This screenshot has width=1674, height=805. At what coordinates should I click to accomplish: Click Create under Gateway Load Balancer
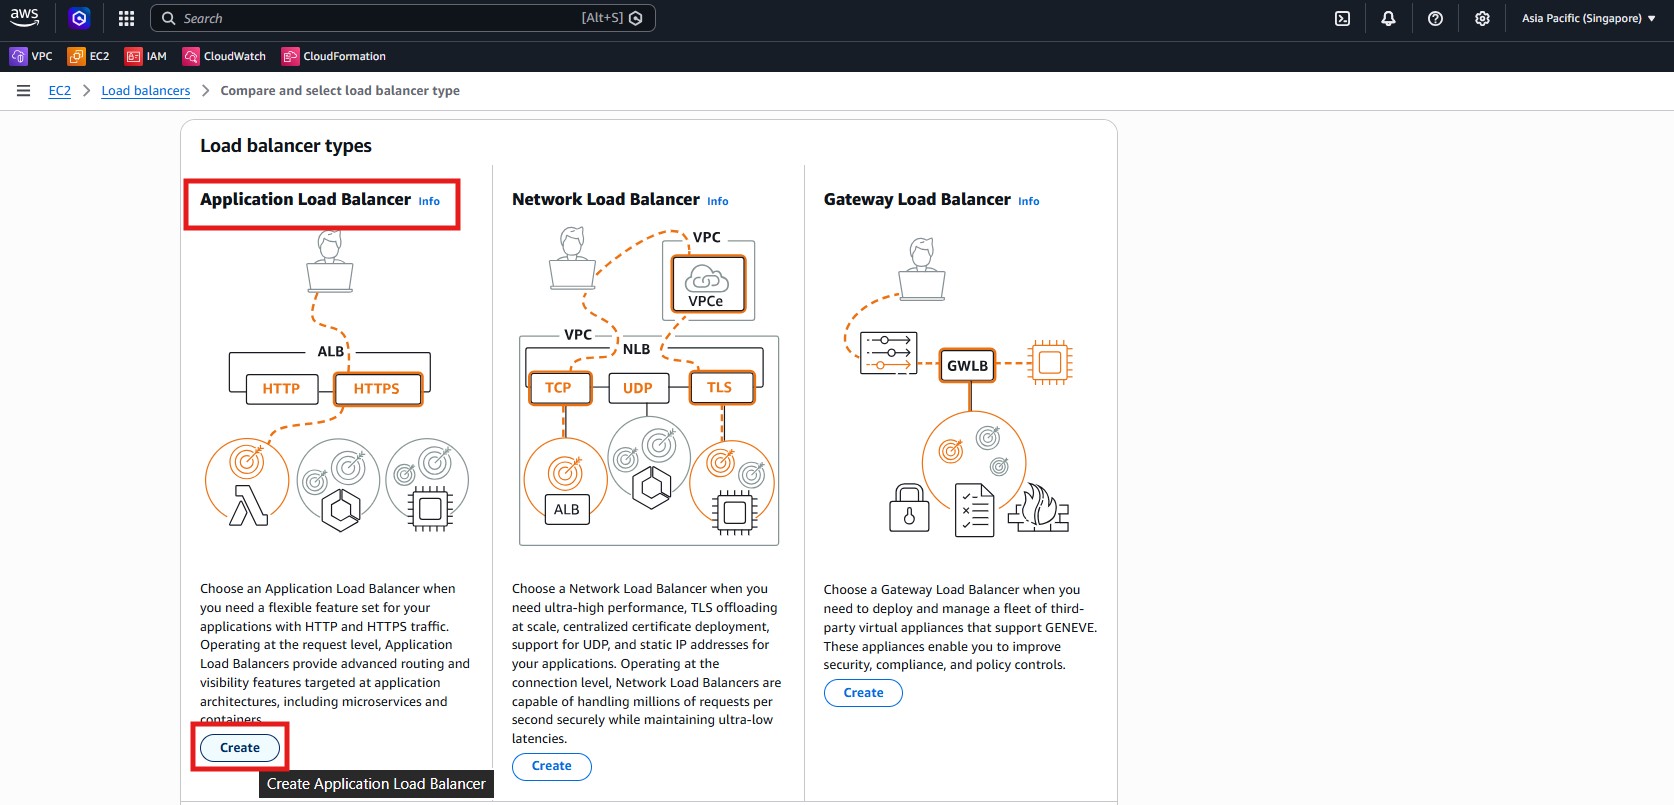[863, 693]
